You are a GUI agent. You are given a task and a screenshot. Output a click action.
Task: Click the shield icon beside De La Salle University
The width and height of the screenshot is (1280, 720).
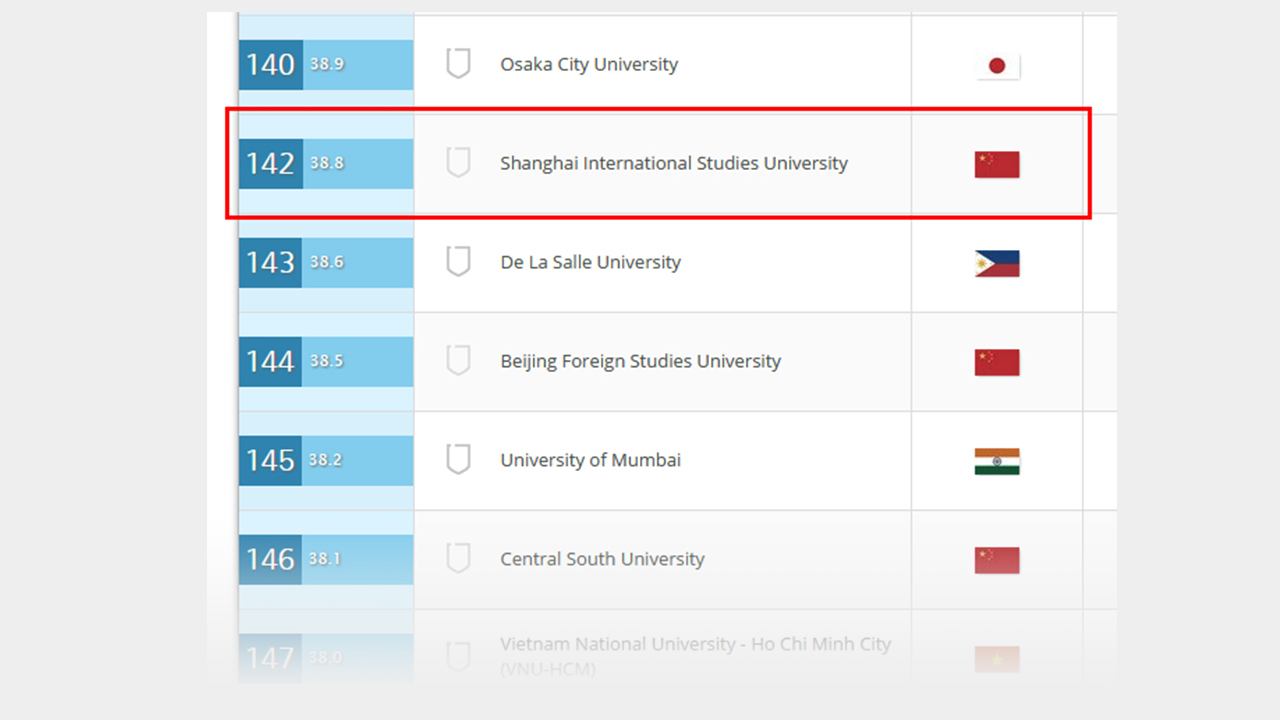click(458, 262)
